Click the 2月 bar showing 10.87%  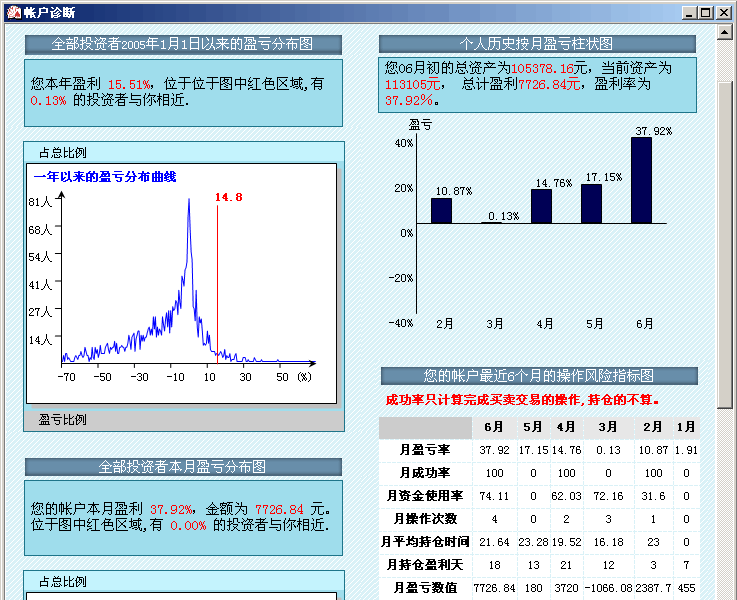click(x=441, y=210)
